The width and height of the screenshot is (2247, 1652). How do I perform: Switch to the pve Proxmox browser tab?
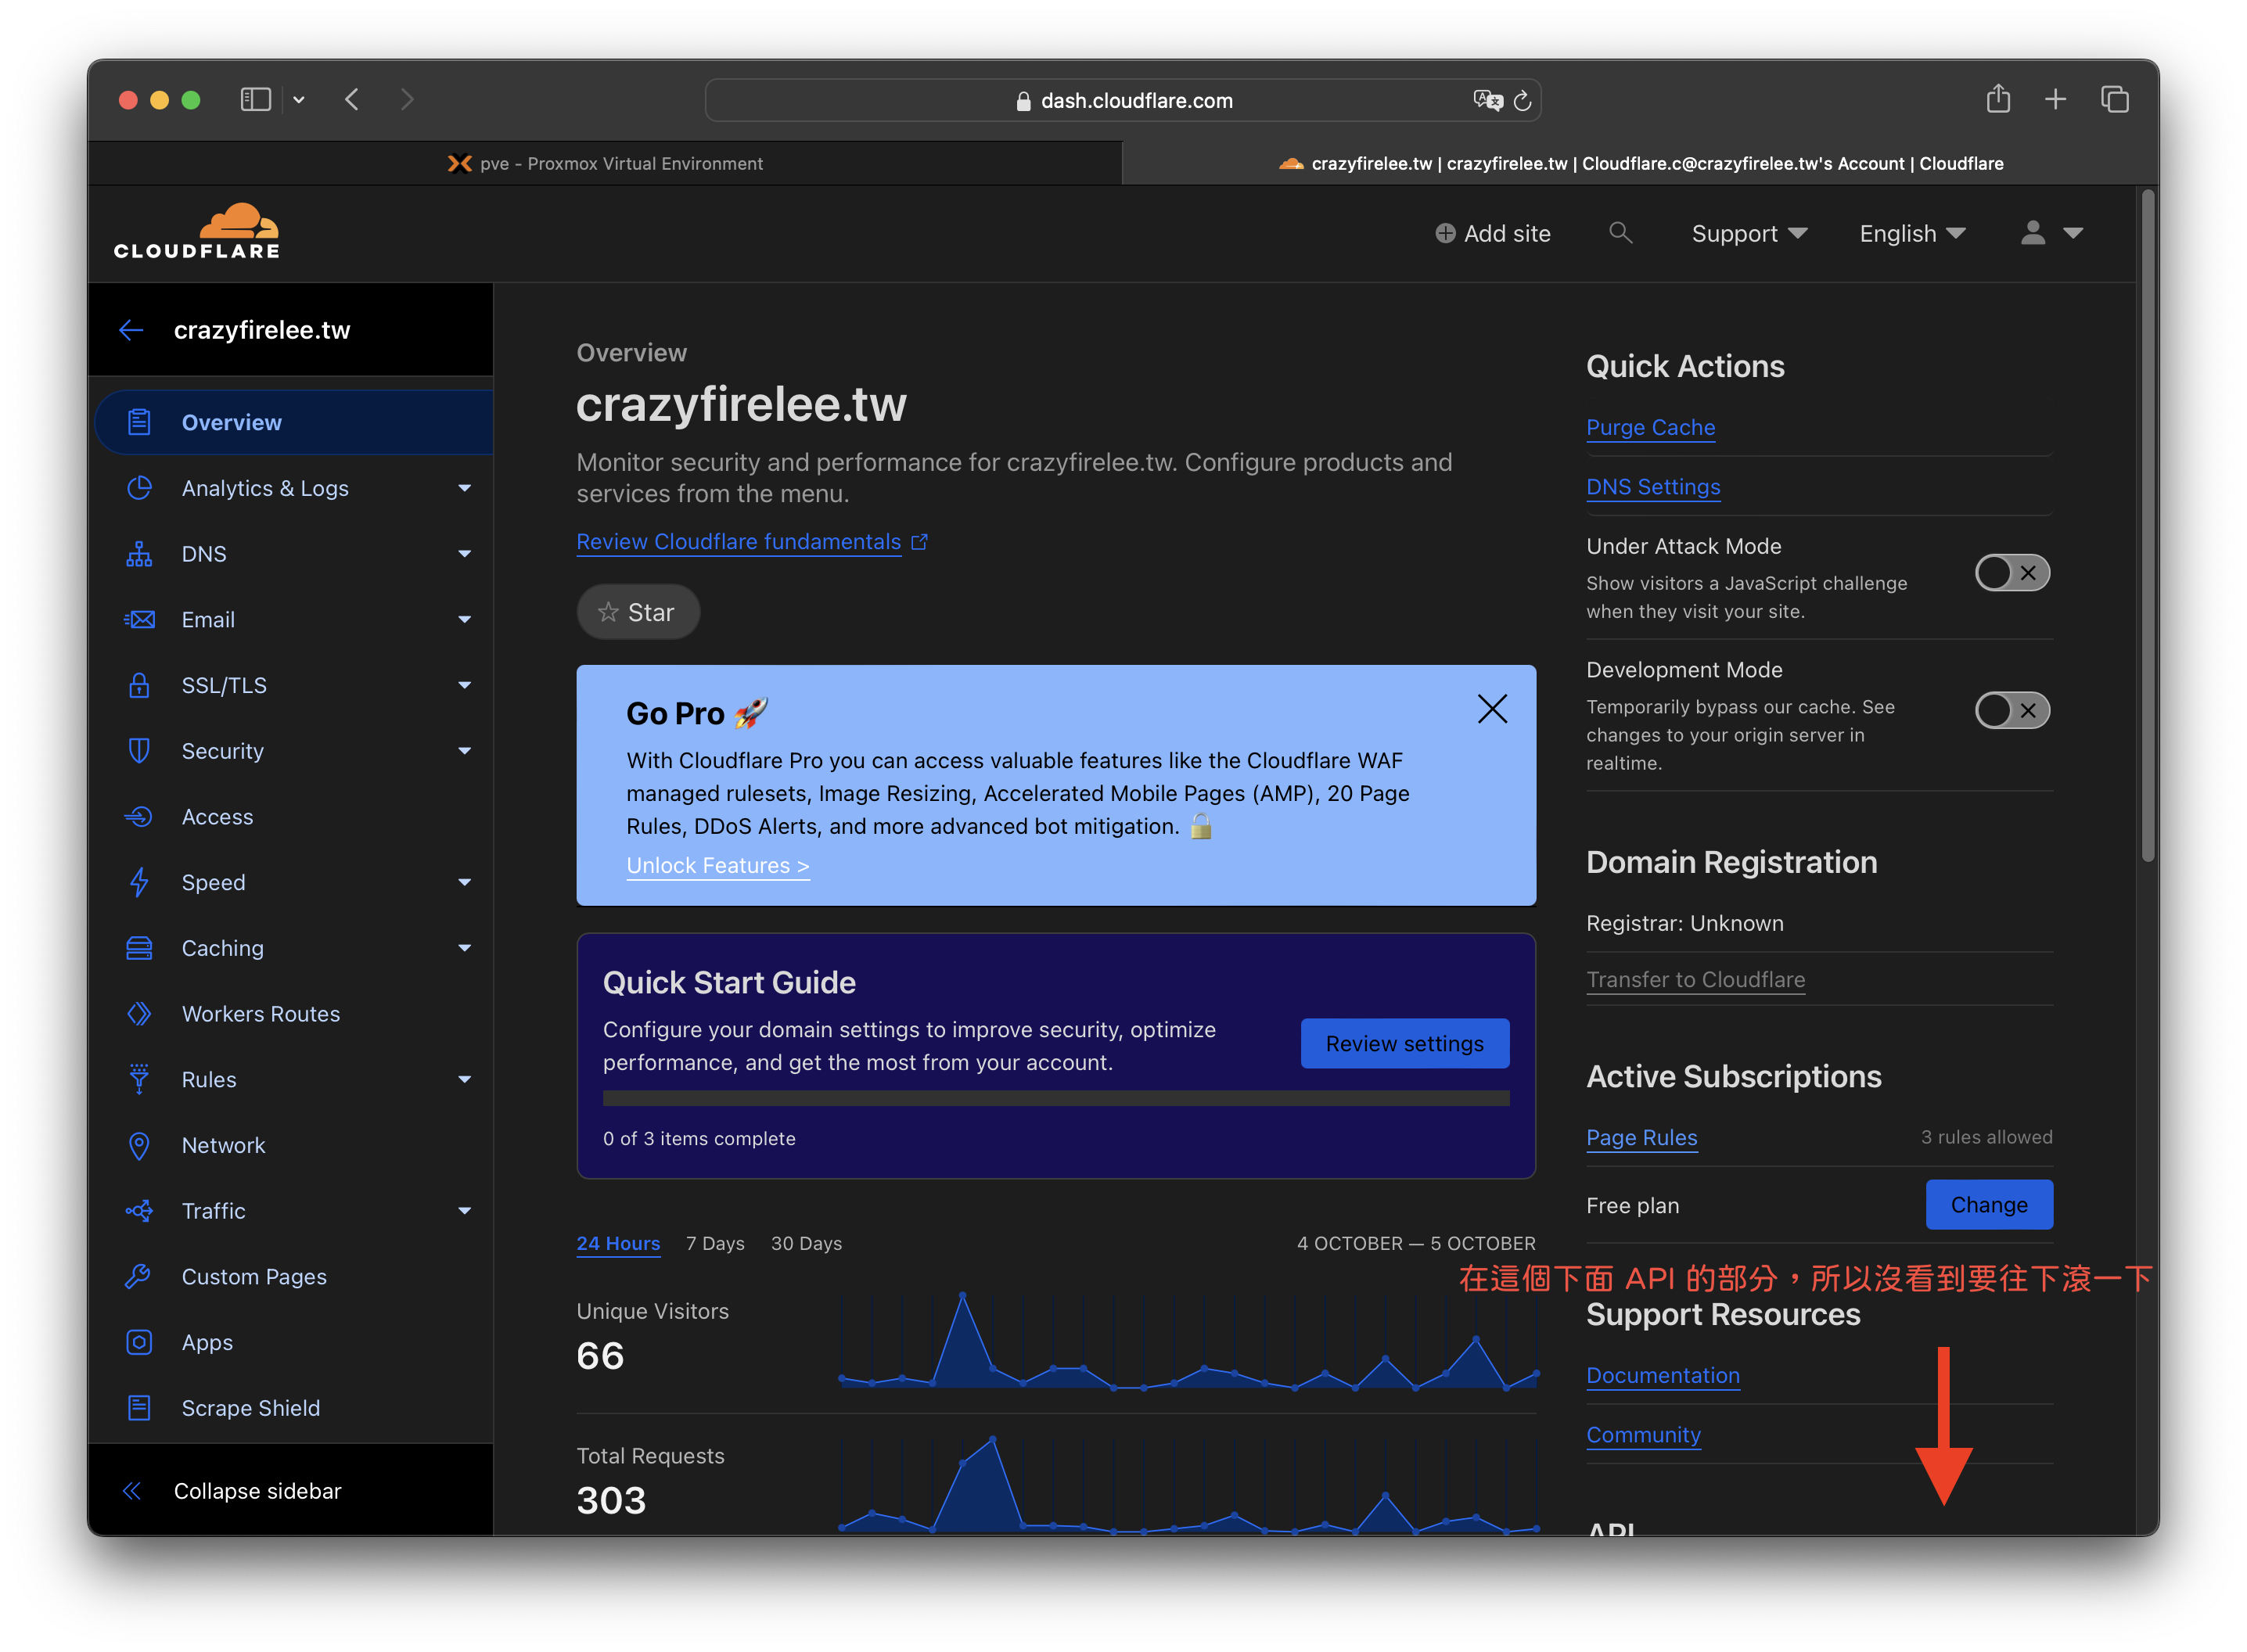click(605, 163)
